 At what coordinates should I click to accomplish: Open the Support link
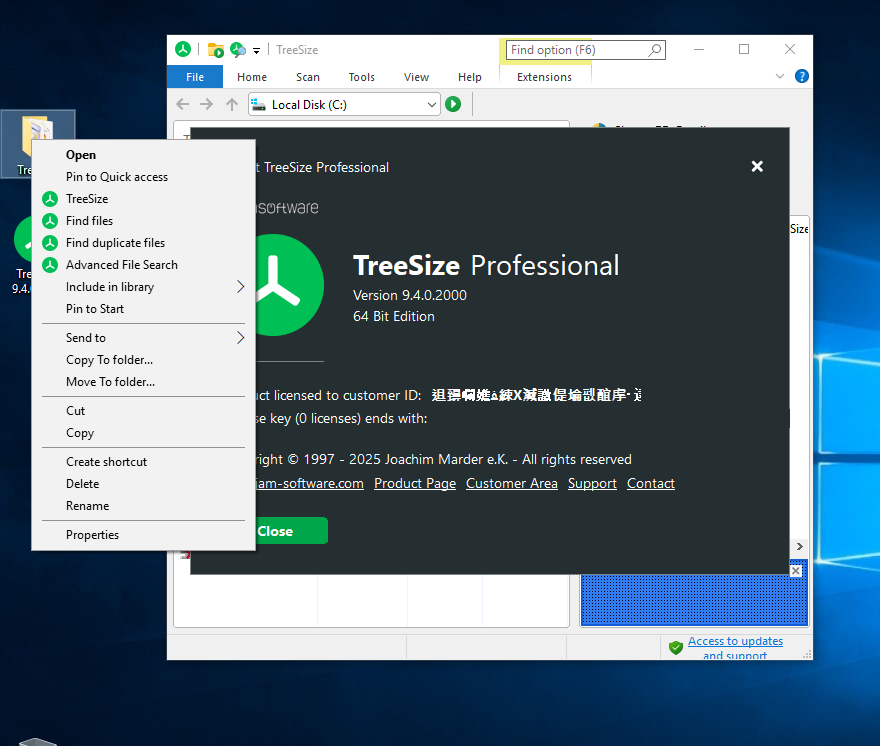[592, 483]
